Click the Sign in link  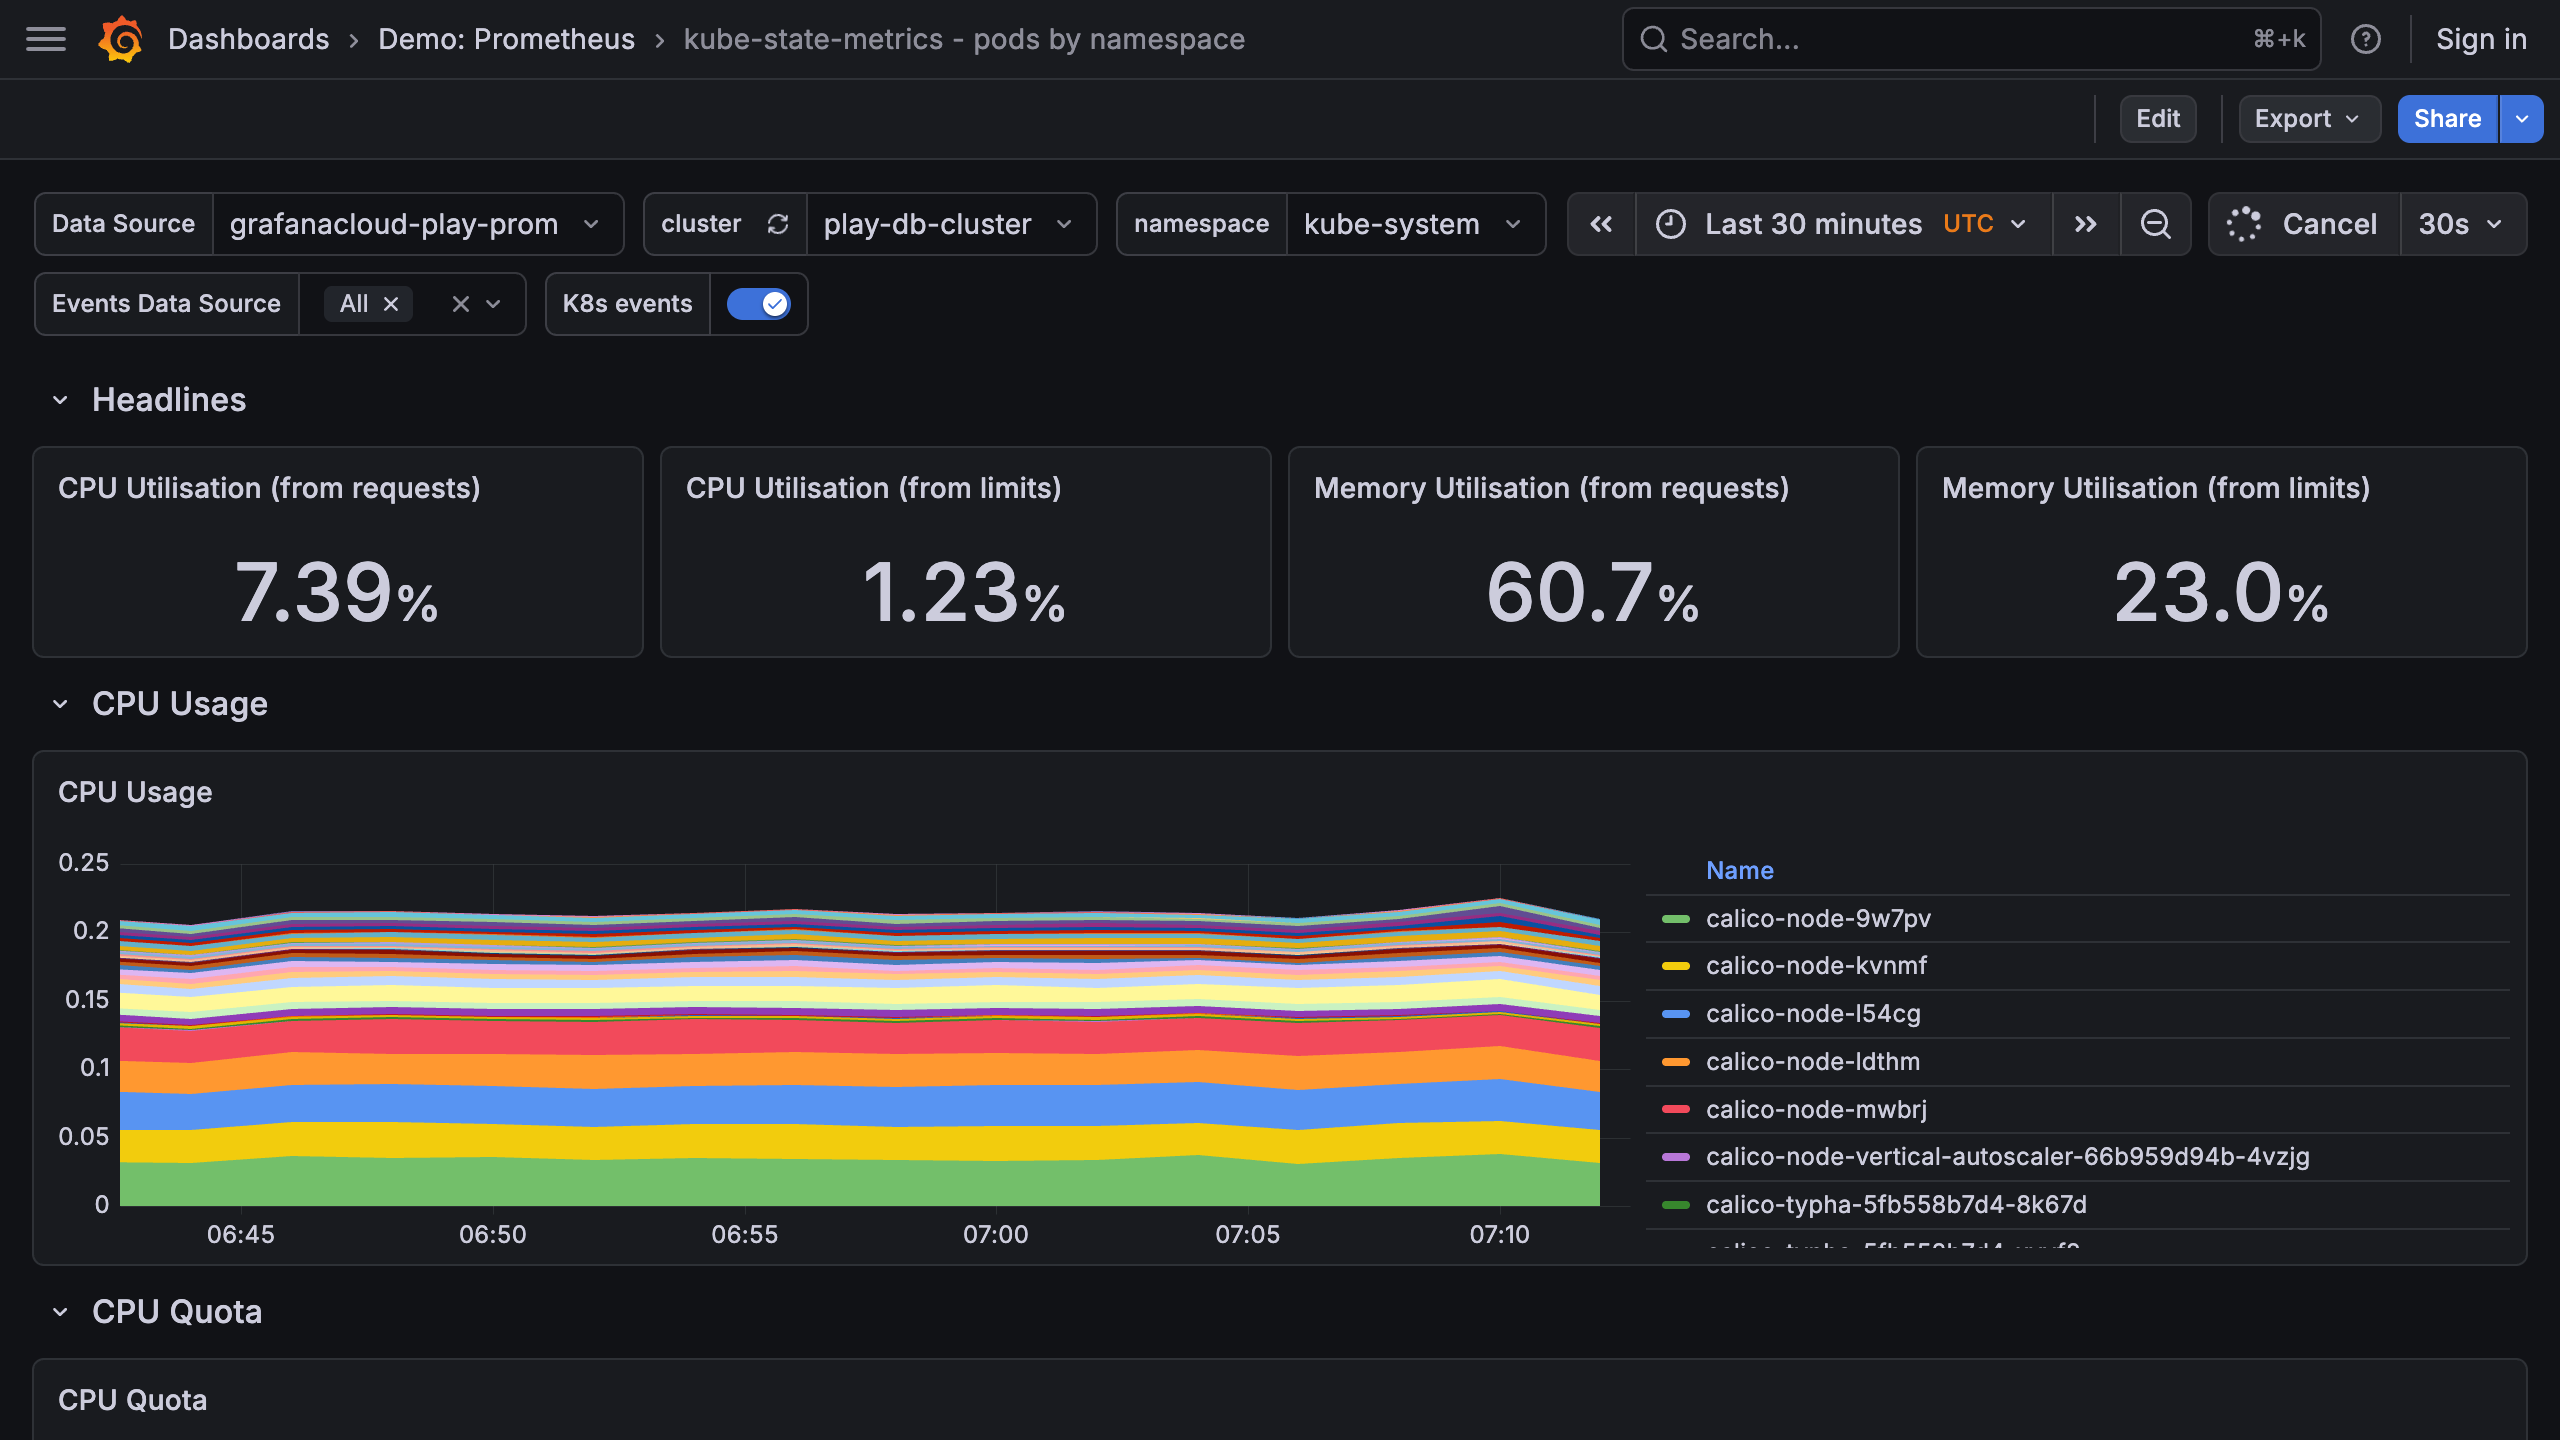(x=2480, y=39)
